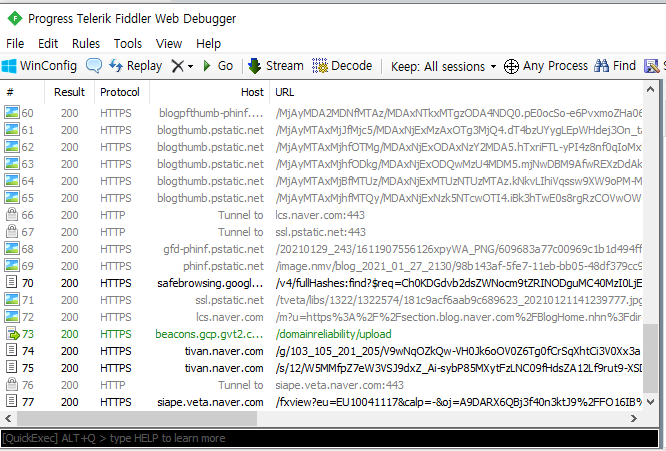Click the lock icon of session 67
This screenshot has width=666, height=451.
coord(12,231)
